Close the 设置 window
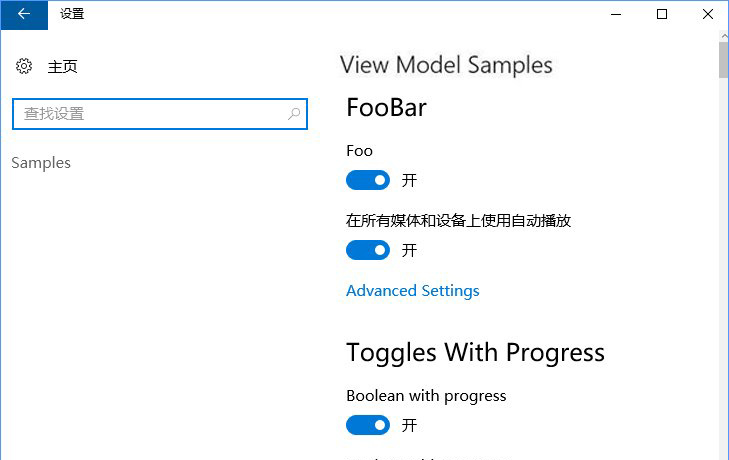This screenshot has width=729, height=460. (707, 14)
